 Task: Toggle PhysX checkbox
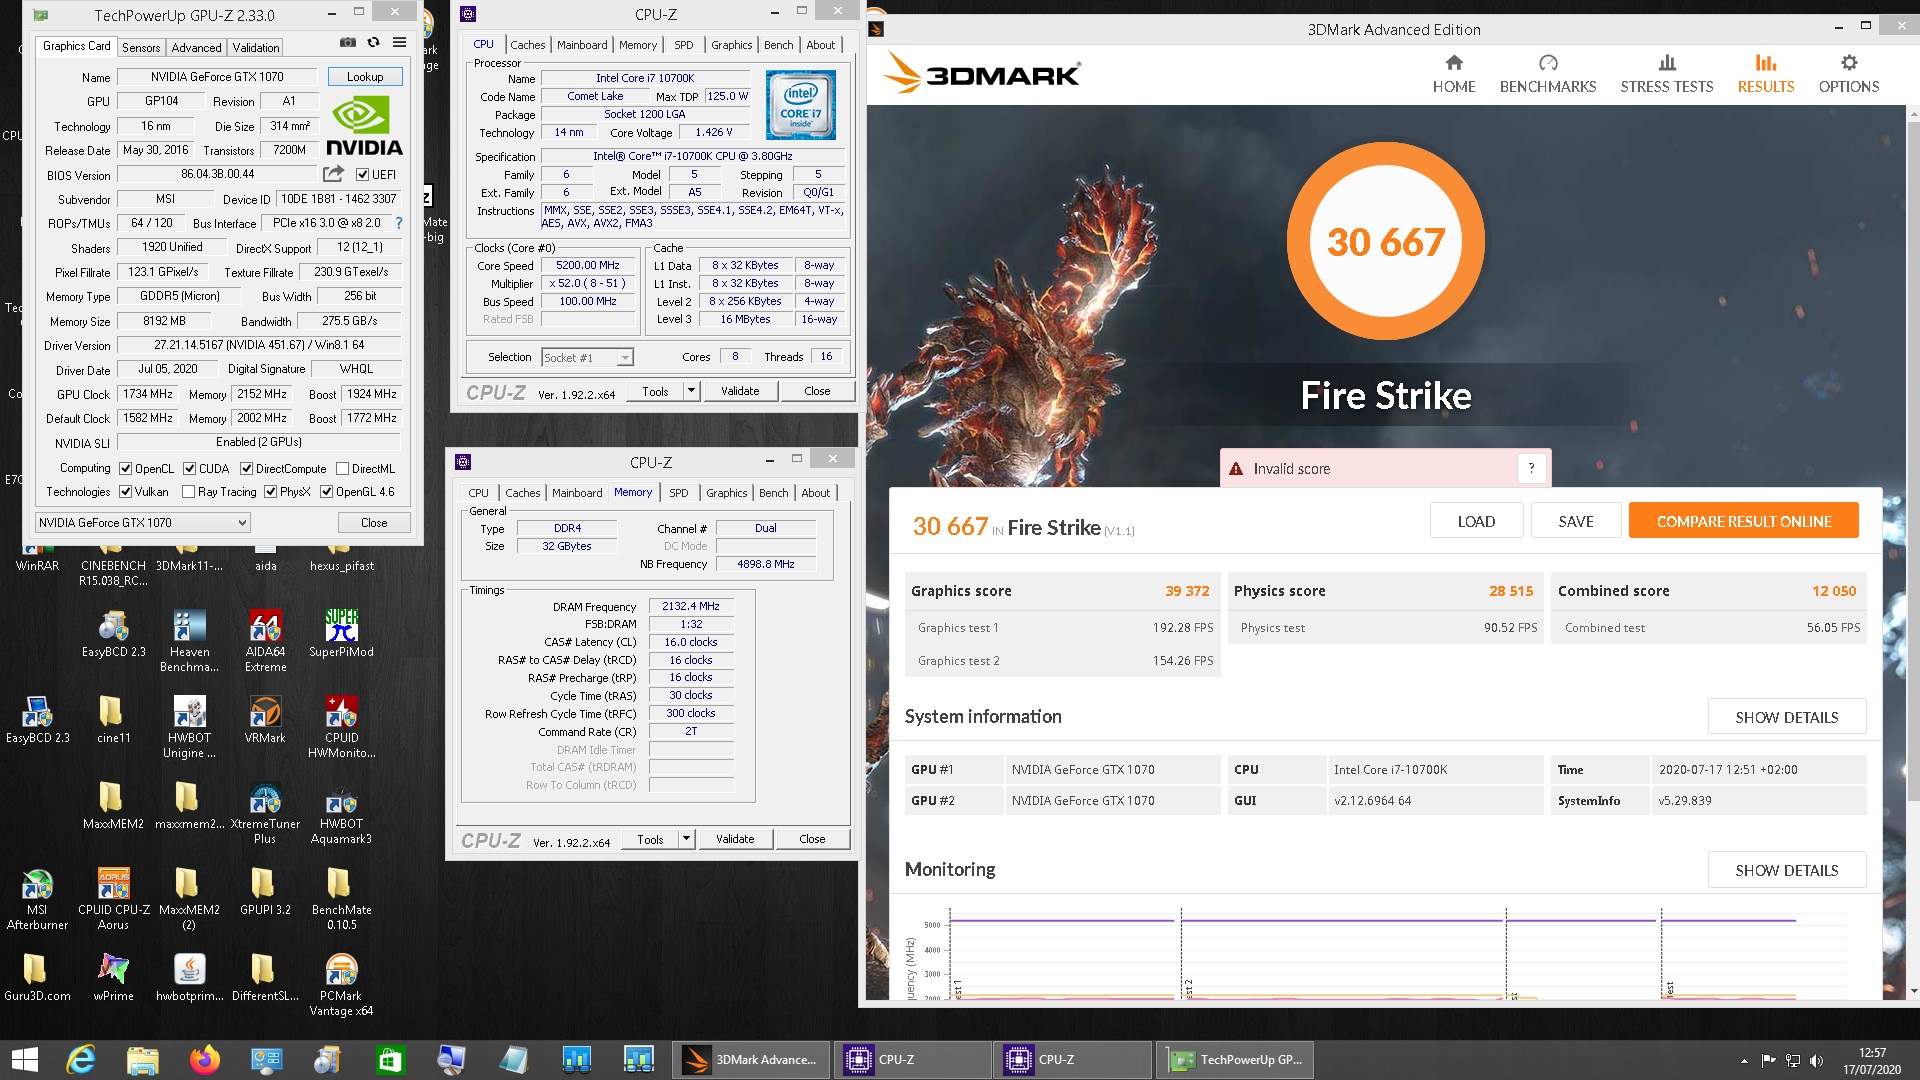coord(270,491)
